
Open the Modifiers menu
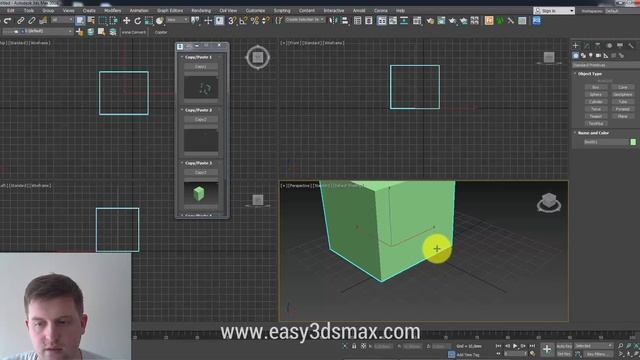coord(113,11)
